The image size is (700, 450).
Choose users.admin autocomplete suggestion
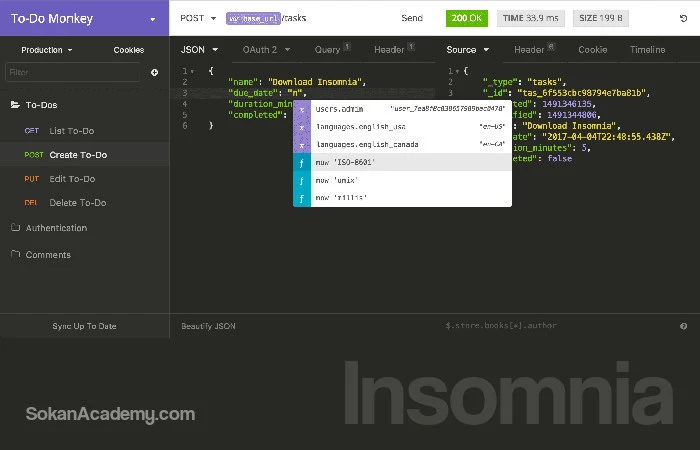tap(402, 109)
